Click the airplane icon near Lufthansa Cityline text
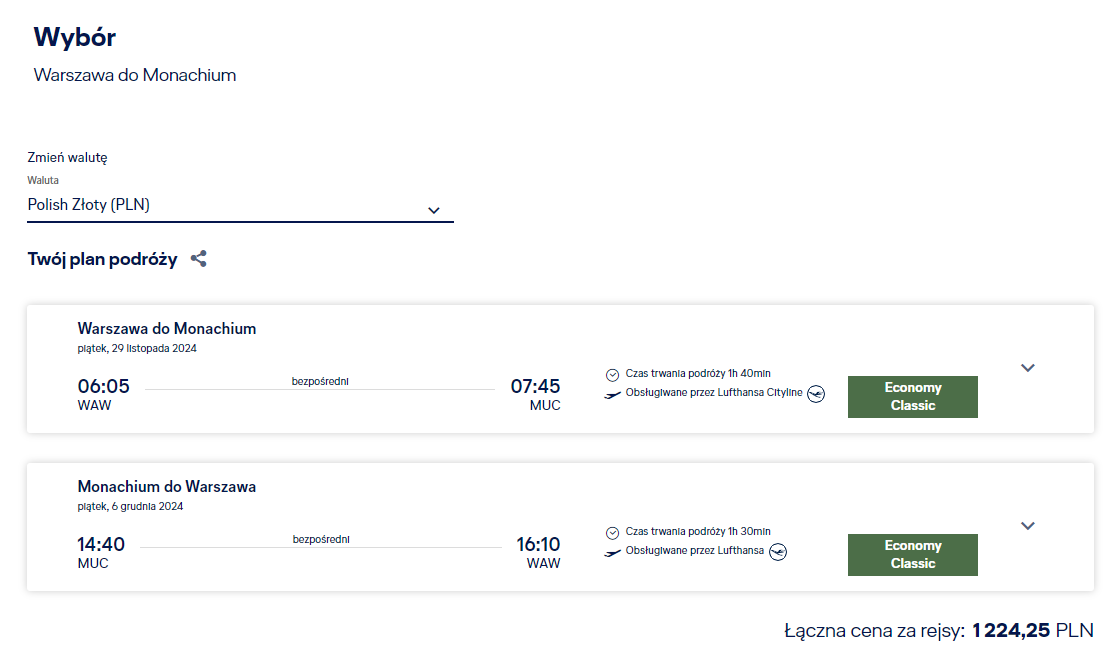Viewport: 1105px width, 651px height. (612, 395)
